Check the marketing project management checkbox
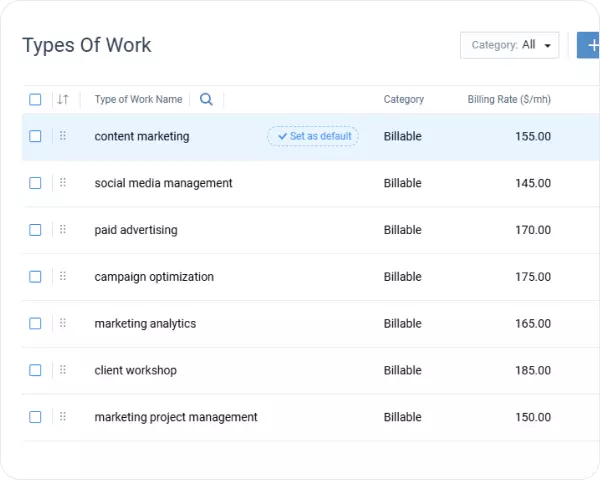This screenshot has height=480, width=600. (35, 417)
